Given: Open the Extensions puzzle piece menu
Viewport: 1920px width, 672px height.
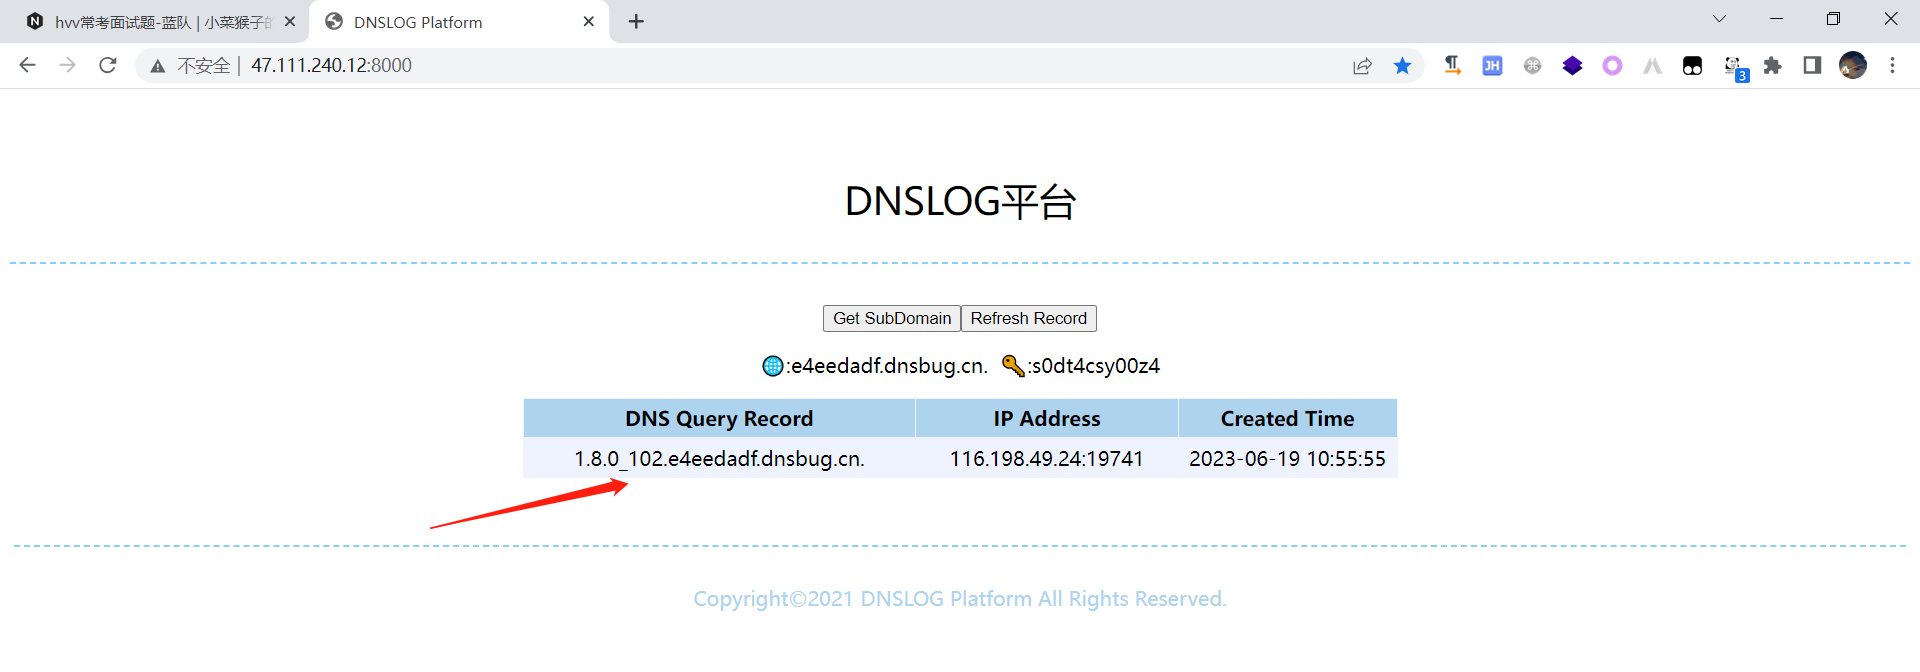Looking at the screenshot, I should [1772, 66].
